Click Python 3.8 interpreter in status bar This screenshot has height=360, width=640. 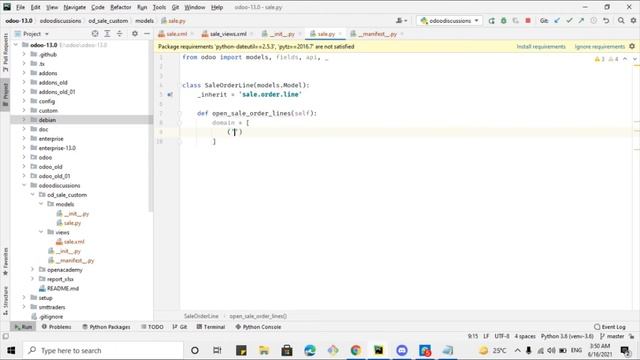tap(567, 336)
